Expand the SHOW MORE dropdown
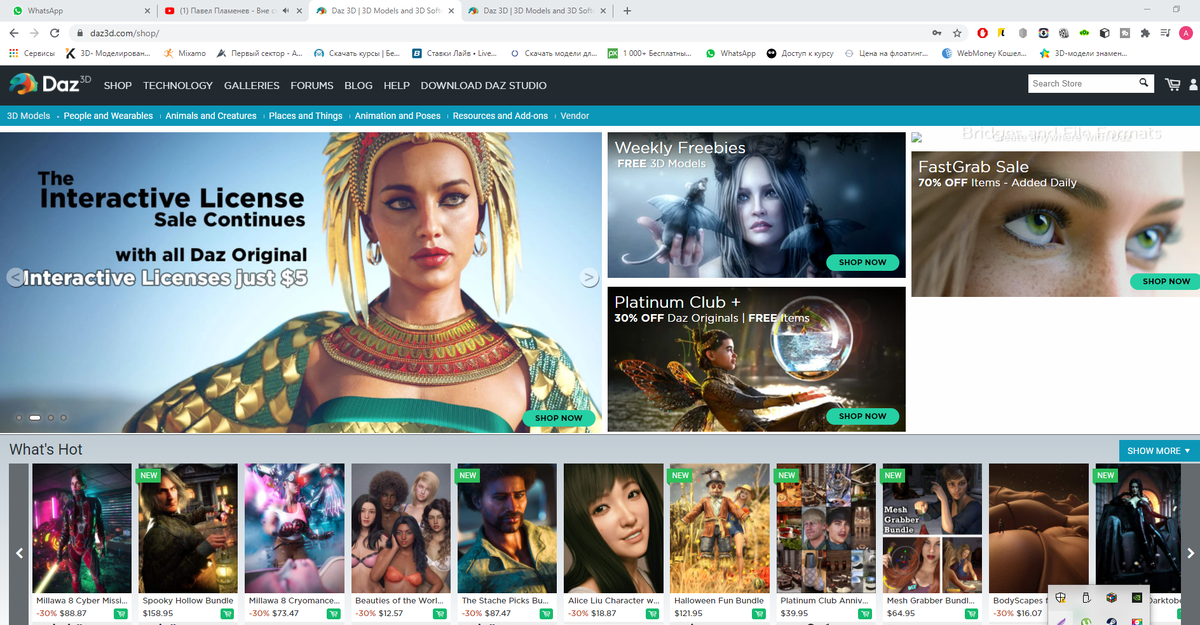This screenshot has height=625, width=1200. (x=1159, y=451)
